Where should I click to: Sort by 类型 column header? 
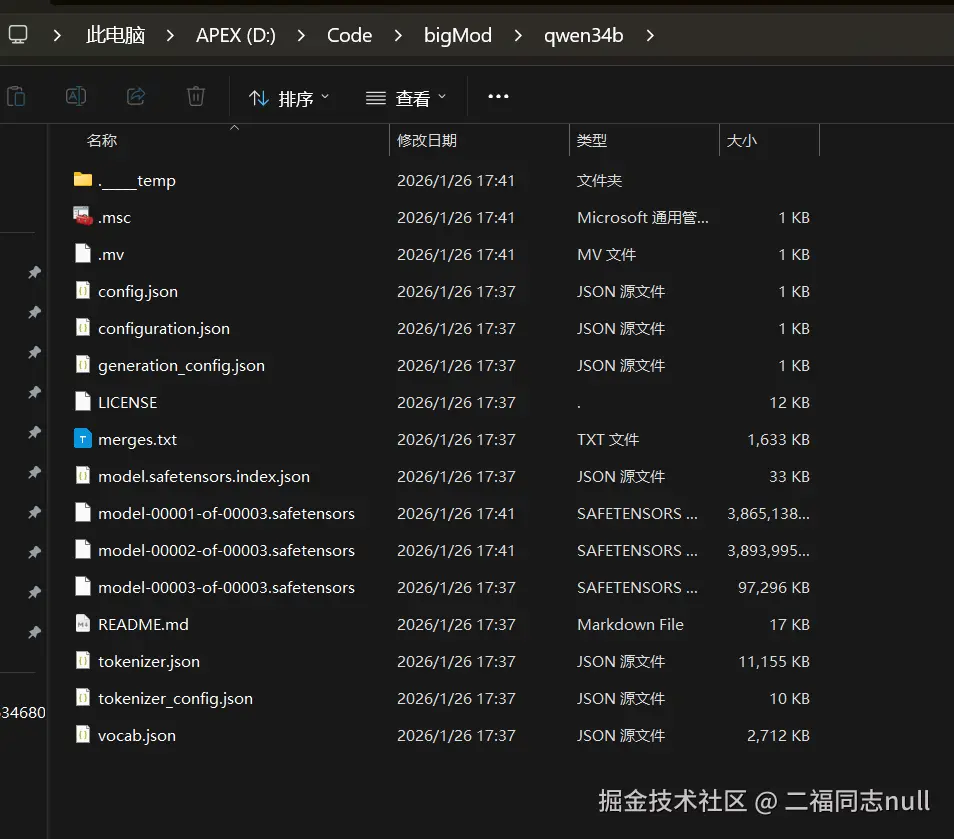coord(591,141)
